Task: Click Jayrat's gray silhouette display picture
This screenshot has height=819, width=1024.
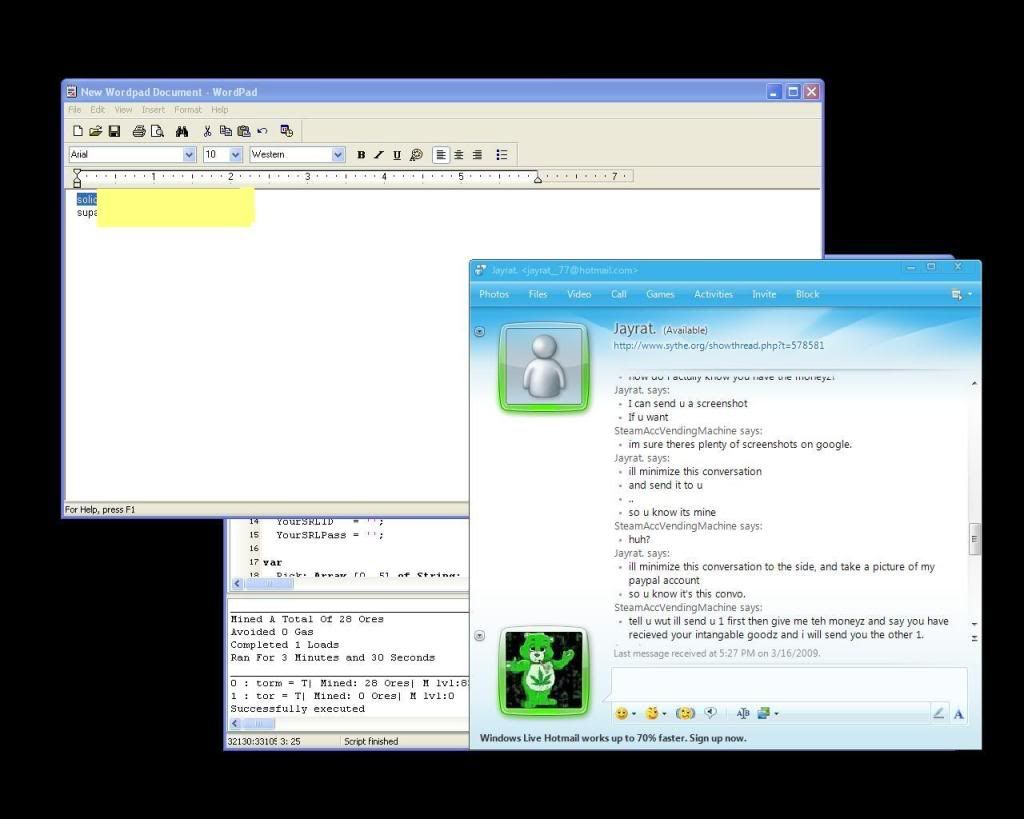Action: [x=544, y=367]
